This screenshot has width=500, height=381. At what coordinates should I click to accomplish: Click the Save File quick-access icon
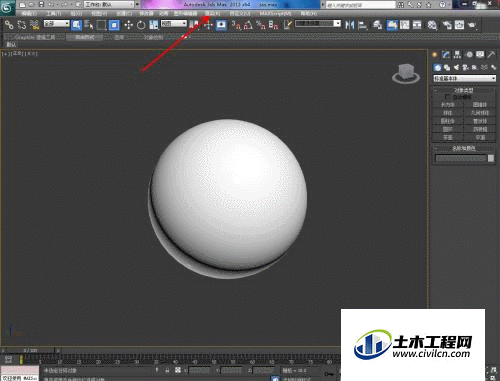click(x=41, y=5)
